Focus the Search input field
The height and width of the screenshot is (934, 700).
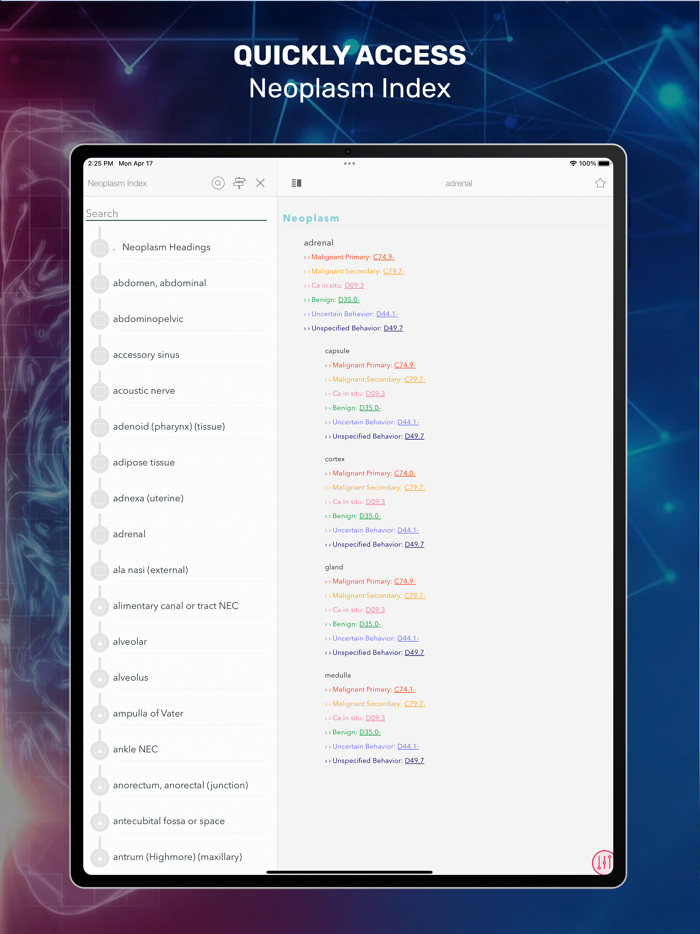click(176, 213)
